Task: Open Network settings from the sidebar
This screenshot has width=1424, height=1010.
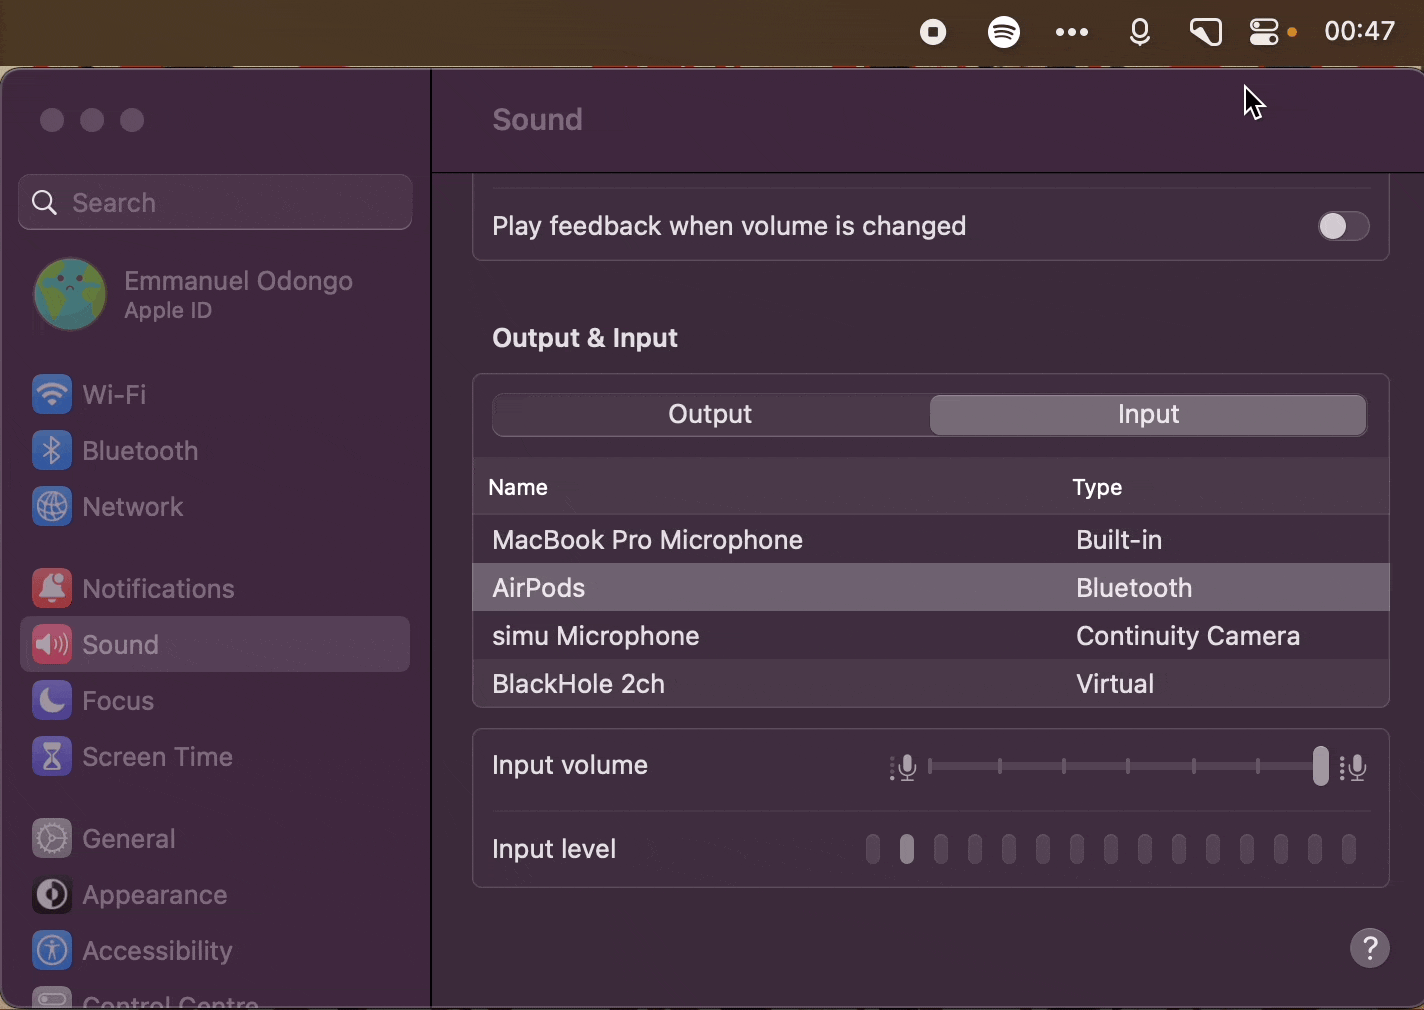Action: click(x=52, y=506)
